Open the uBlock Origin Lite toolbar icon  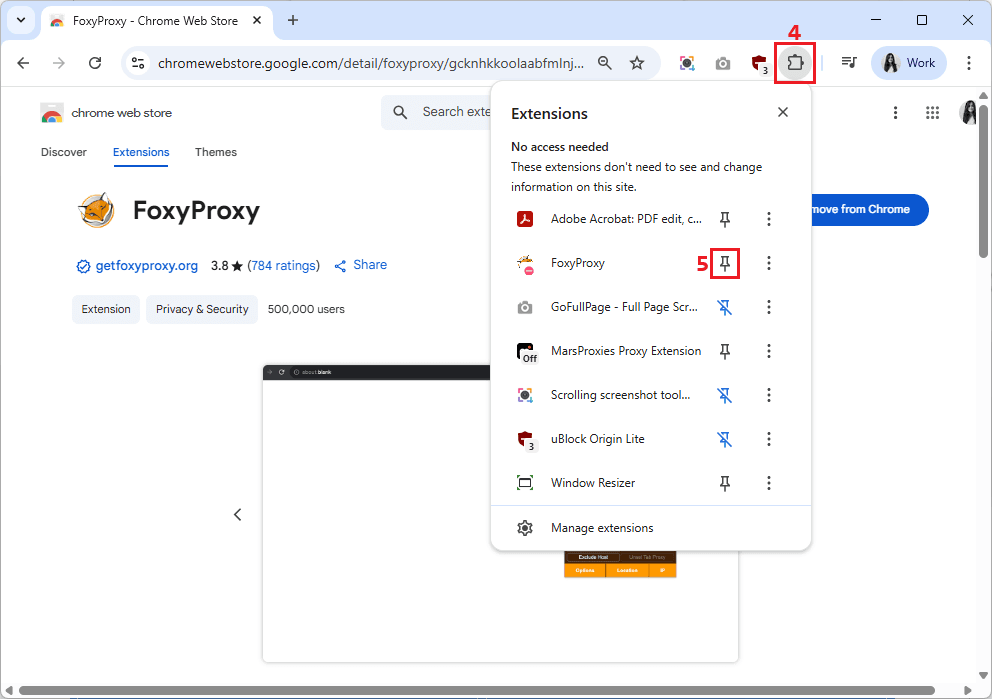coord(759,63)
